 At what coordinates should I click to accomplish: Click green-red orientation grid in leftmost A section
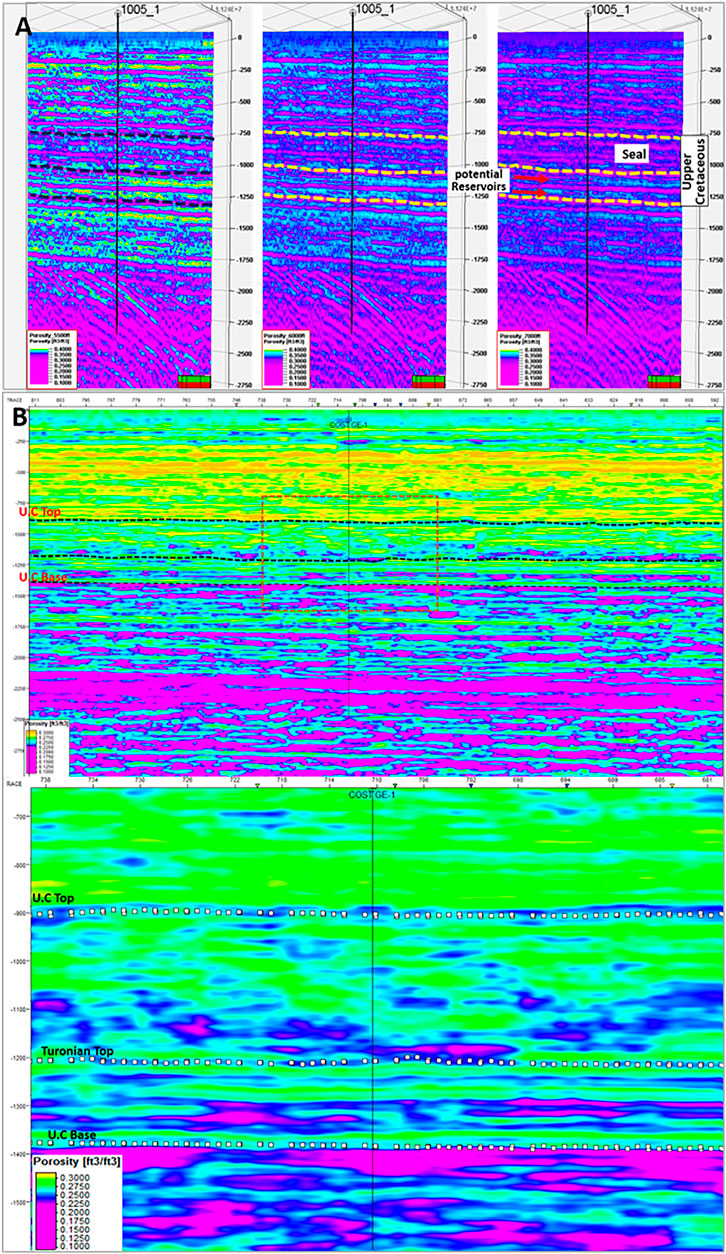(x=195, y=381)
